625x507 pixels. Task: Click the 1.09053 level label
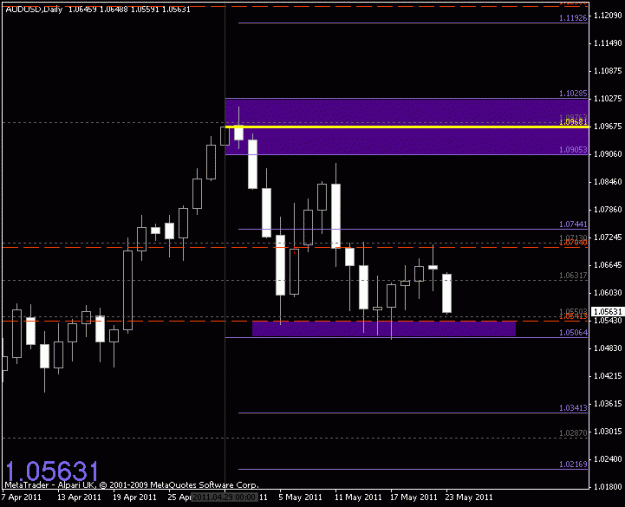(573, 149)
